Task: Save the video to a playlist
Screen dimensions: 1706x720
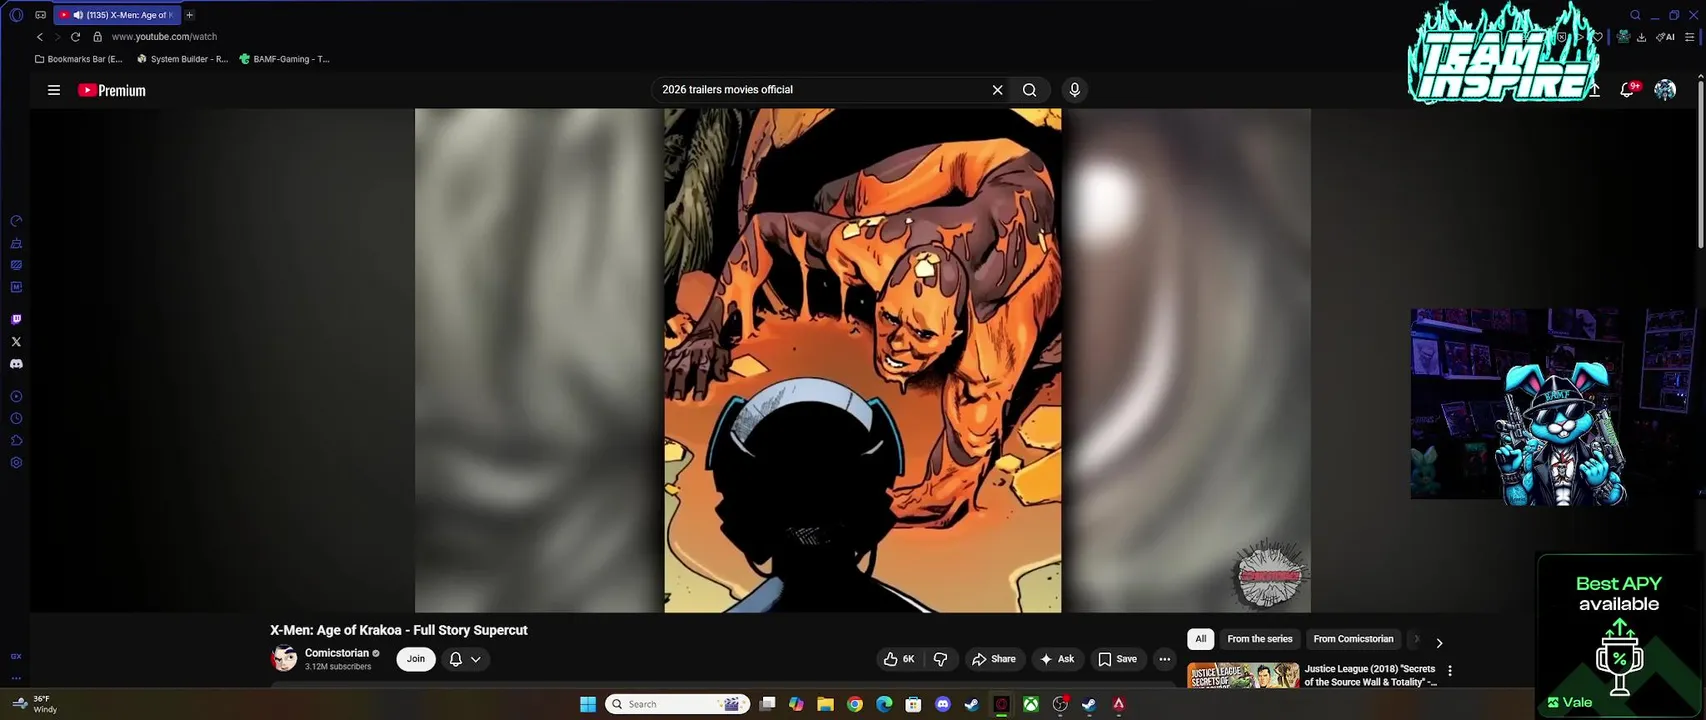Action: [x=1118, y=659]
